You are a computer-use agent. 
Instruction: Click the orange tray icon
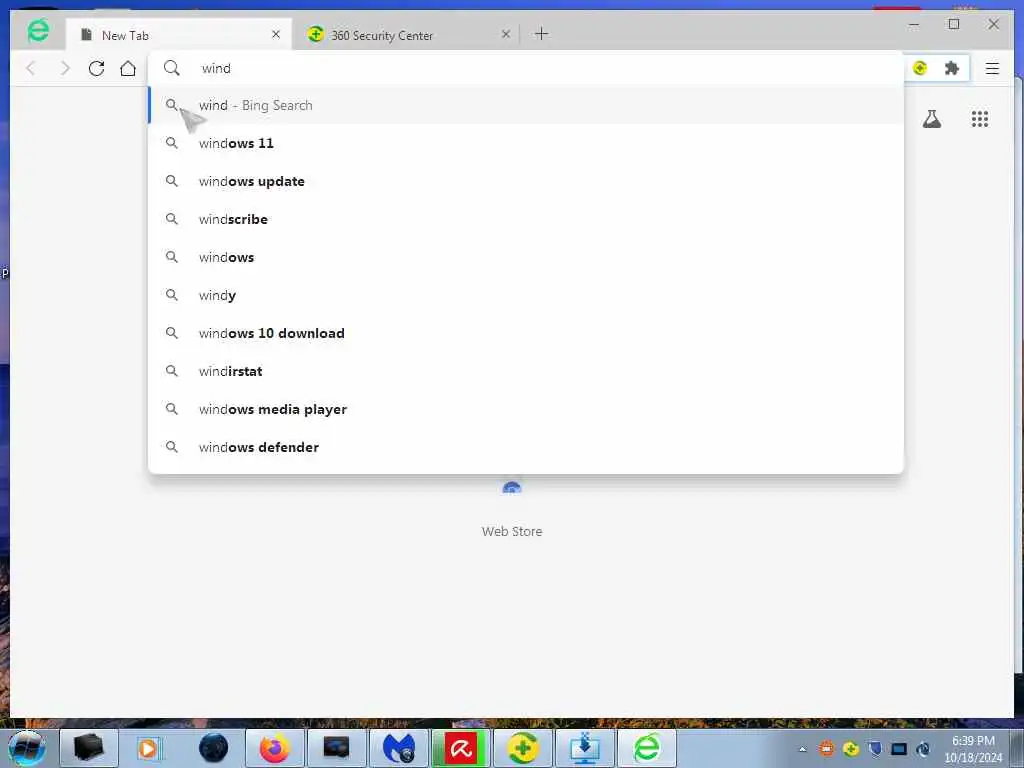[x=827, y=749]
